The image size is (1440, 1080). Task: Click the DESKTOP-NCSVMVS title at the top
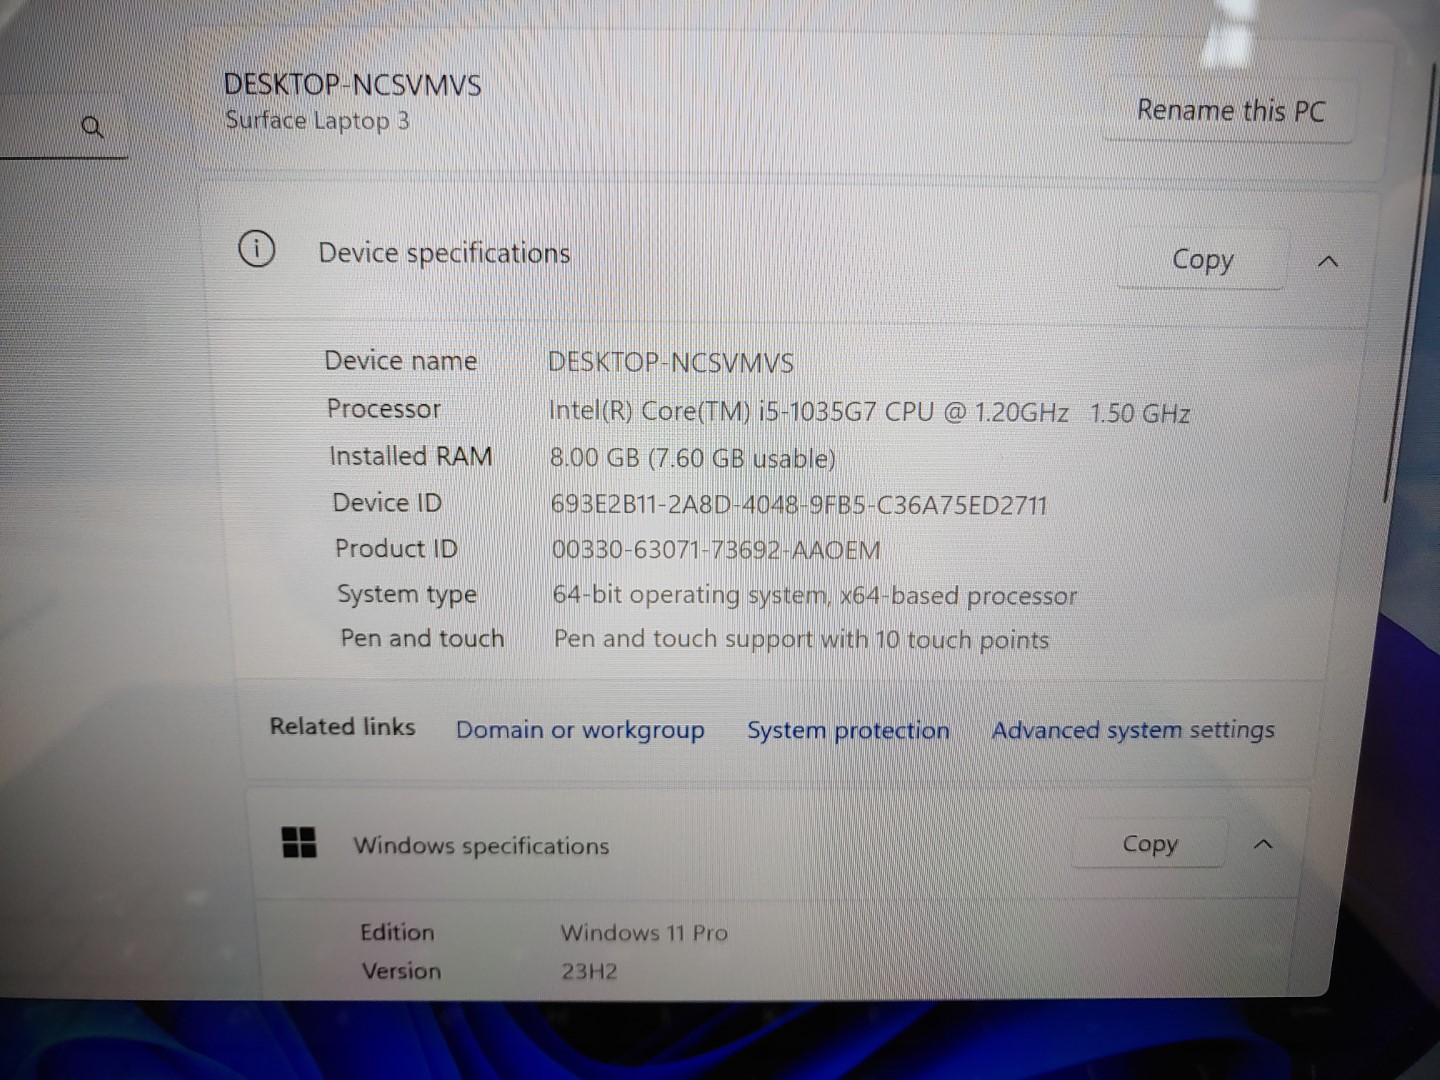352,84
